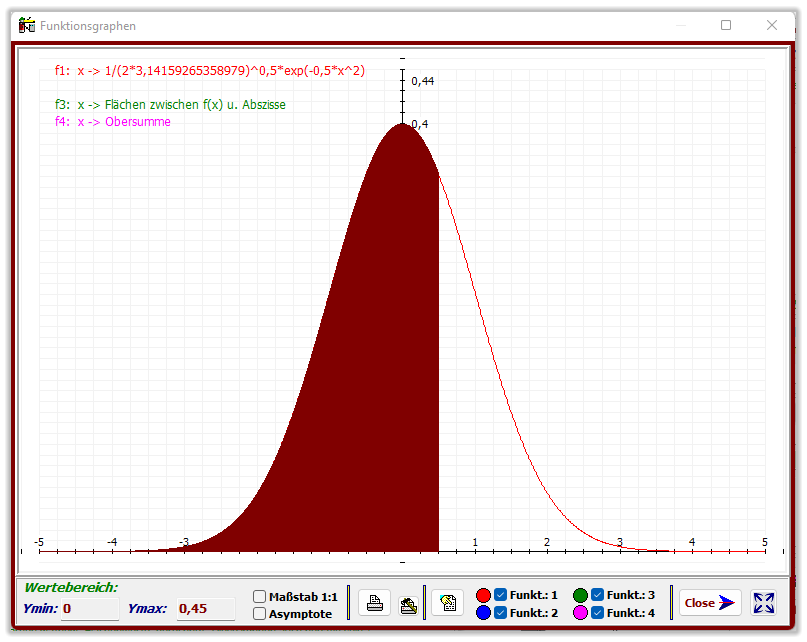
Task: Uncheck the Funkt.: 1 checkbox
Action: 501,595
